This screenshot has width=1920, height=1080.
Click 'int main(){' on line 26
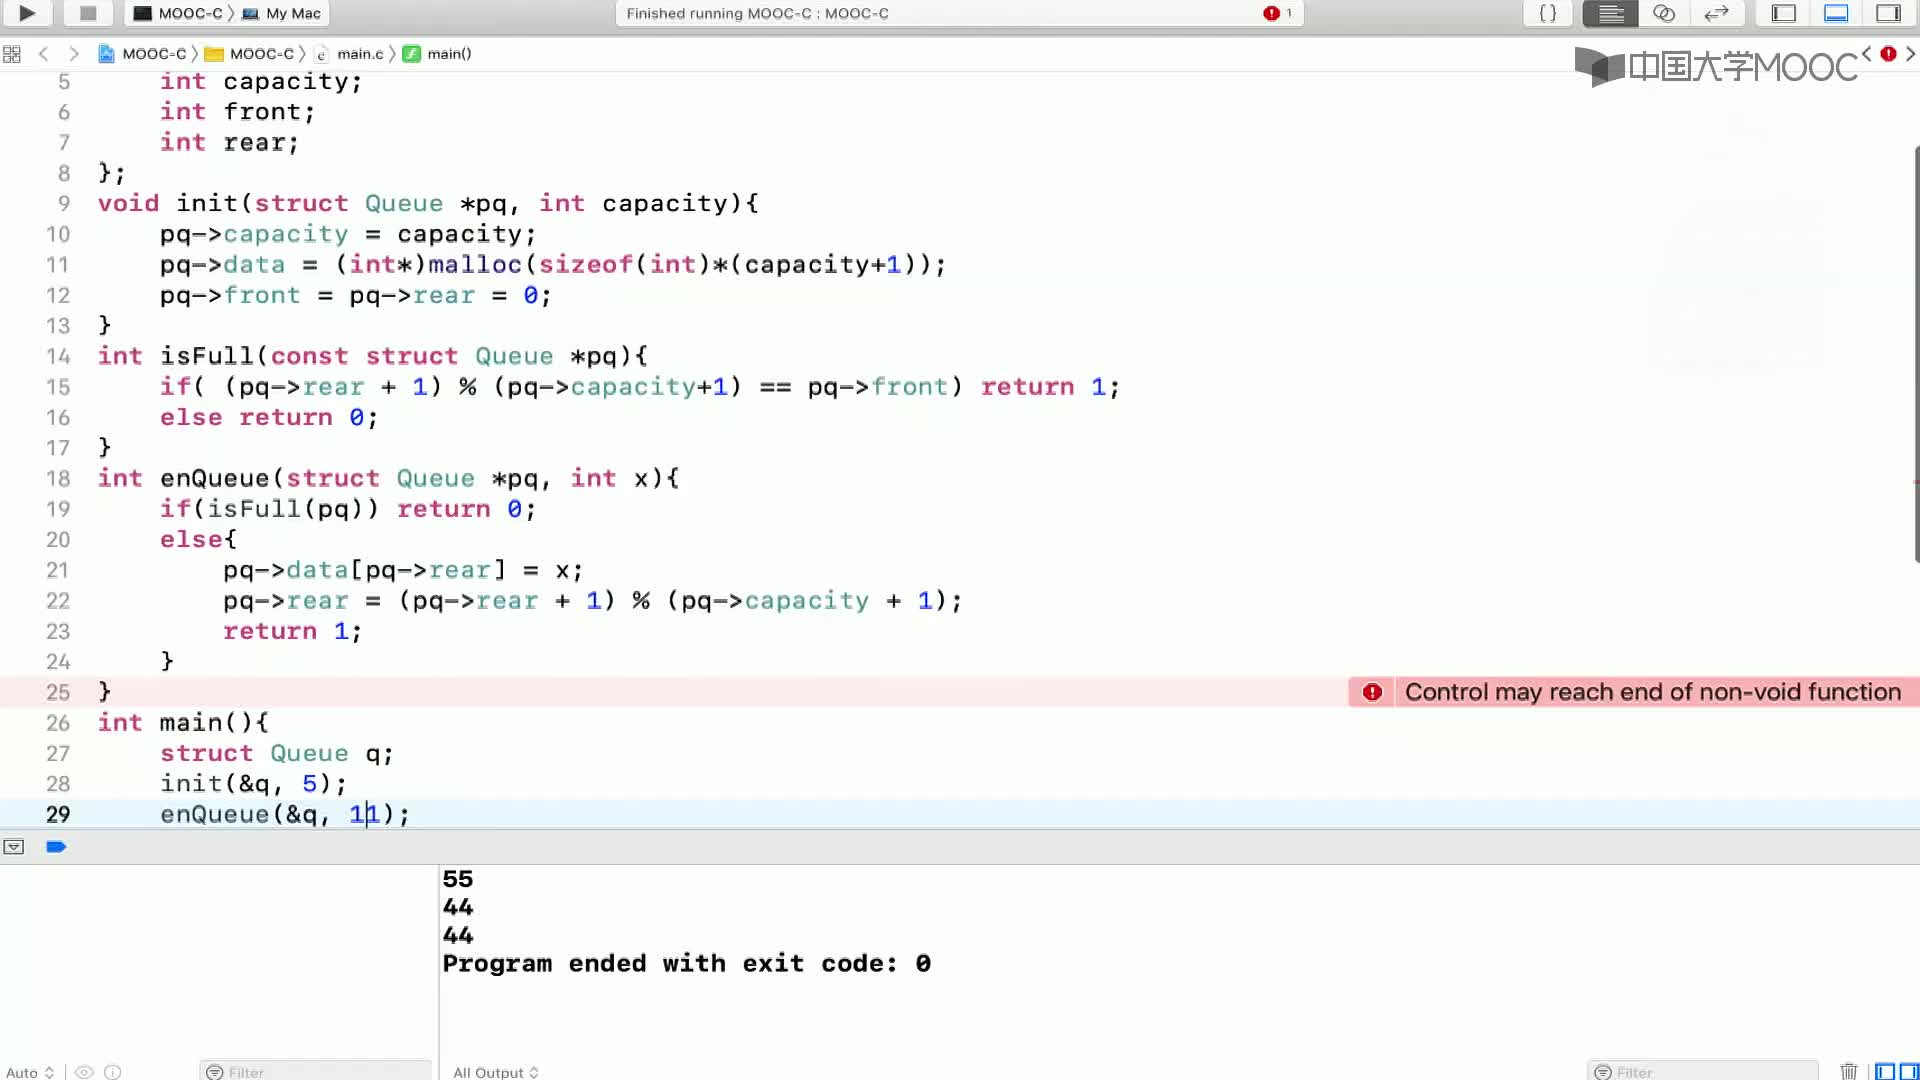coord(183,722)
